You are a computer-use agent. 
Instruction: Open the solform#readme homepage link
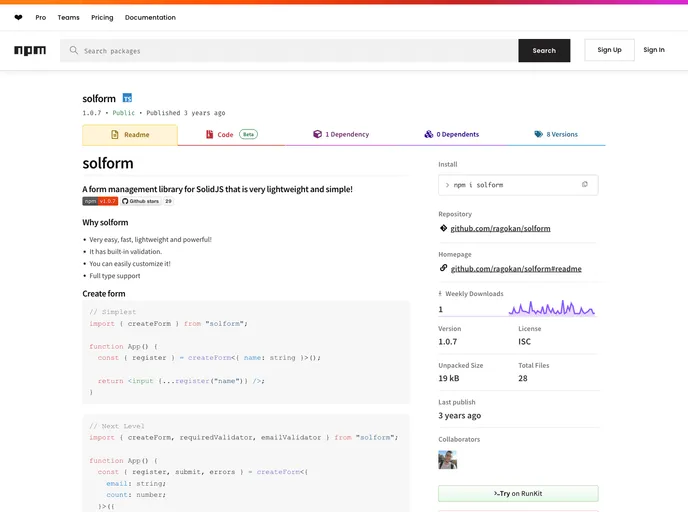point(516,269)
